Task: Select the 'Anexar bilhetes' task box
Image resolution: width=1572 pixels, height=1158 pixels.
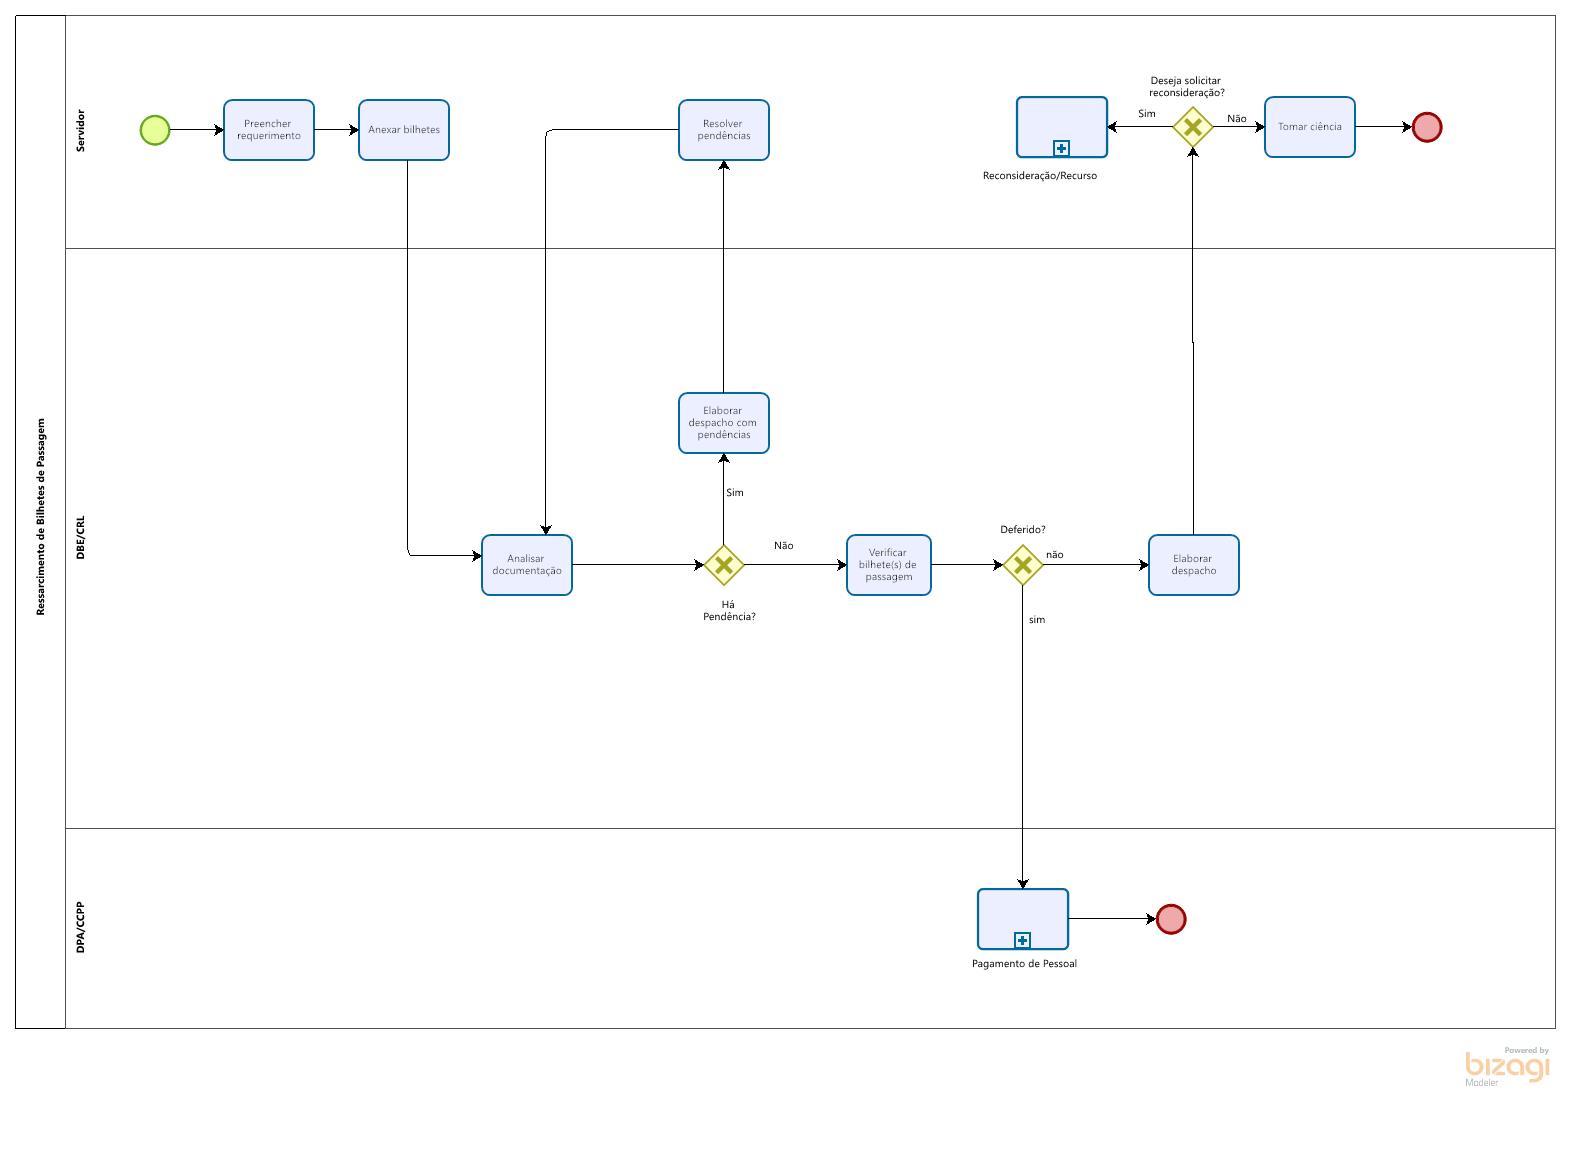Action: 404,130
